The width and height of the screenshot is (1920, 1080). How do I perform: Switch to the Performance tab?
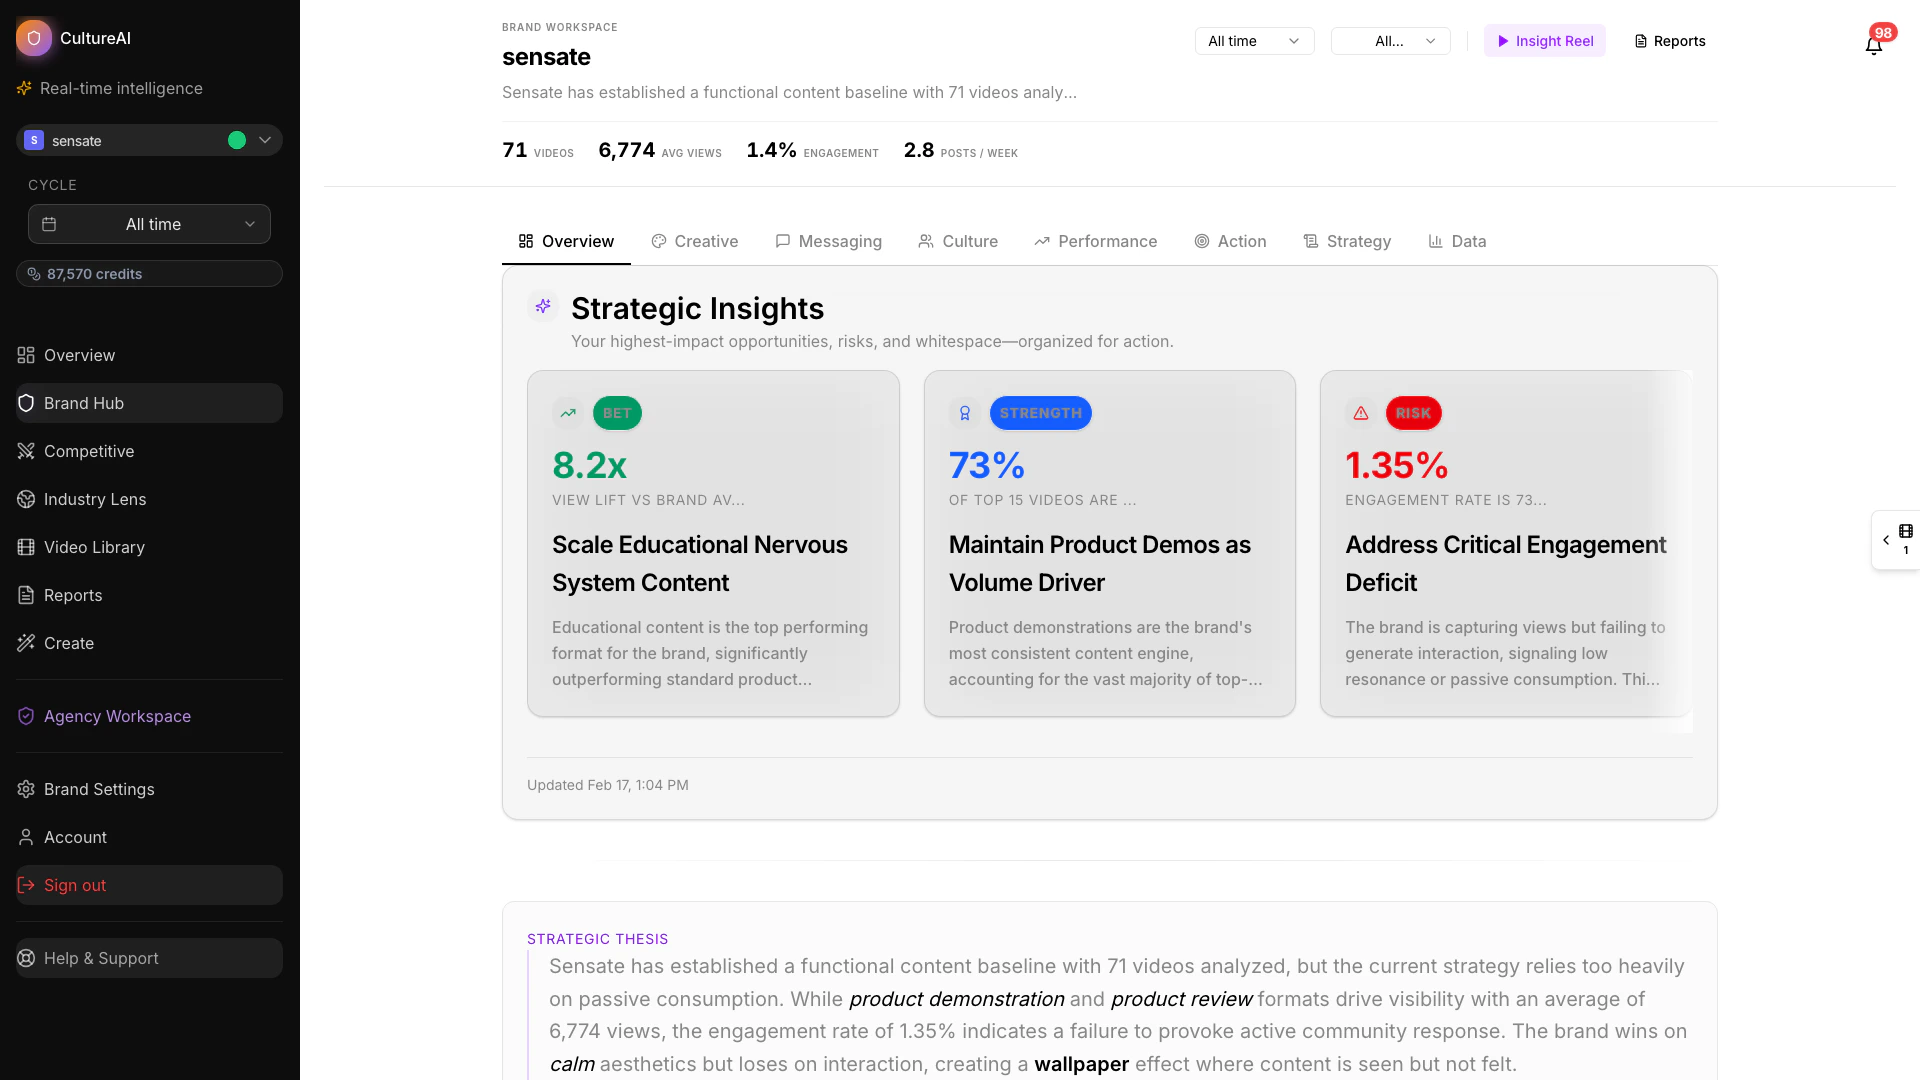click(x=1095, y=241)
